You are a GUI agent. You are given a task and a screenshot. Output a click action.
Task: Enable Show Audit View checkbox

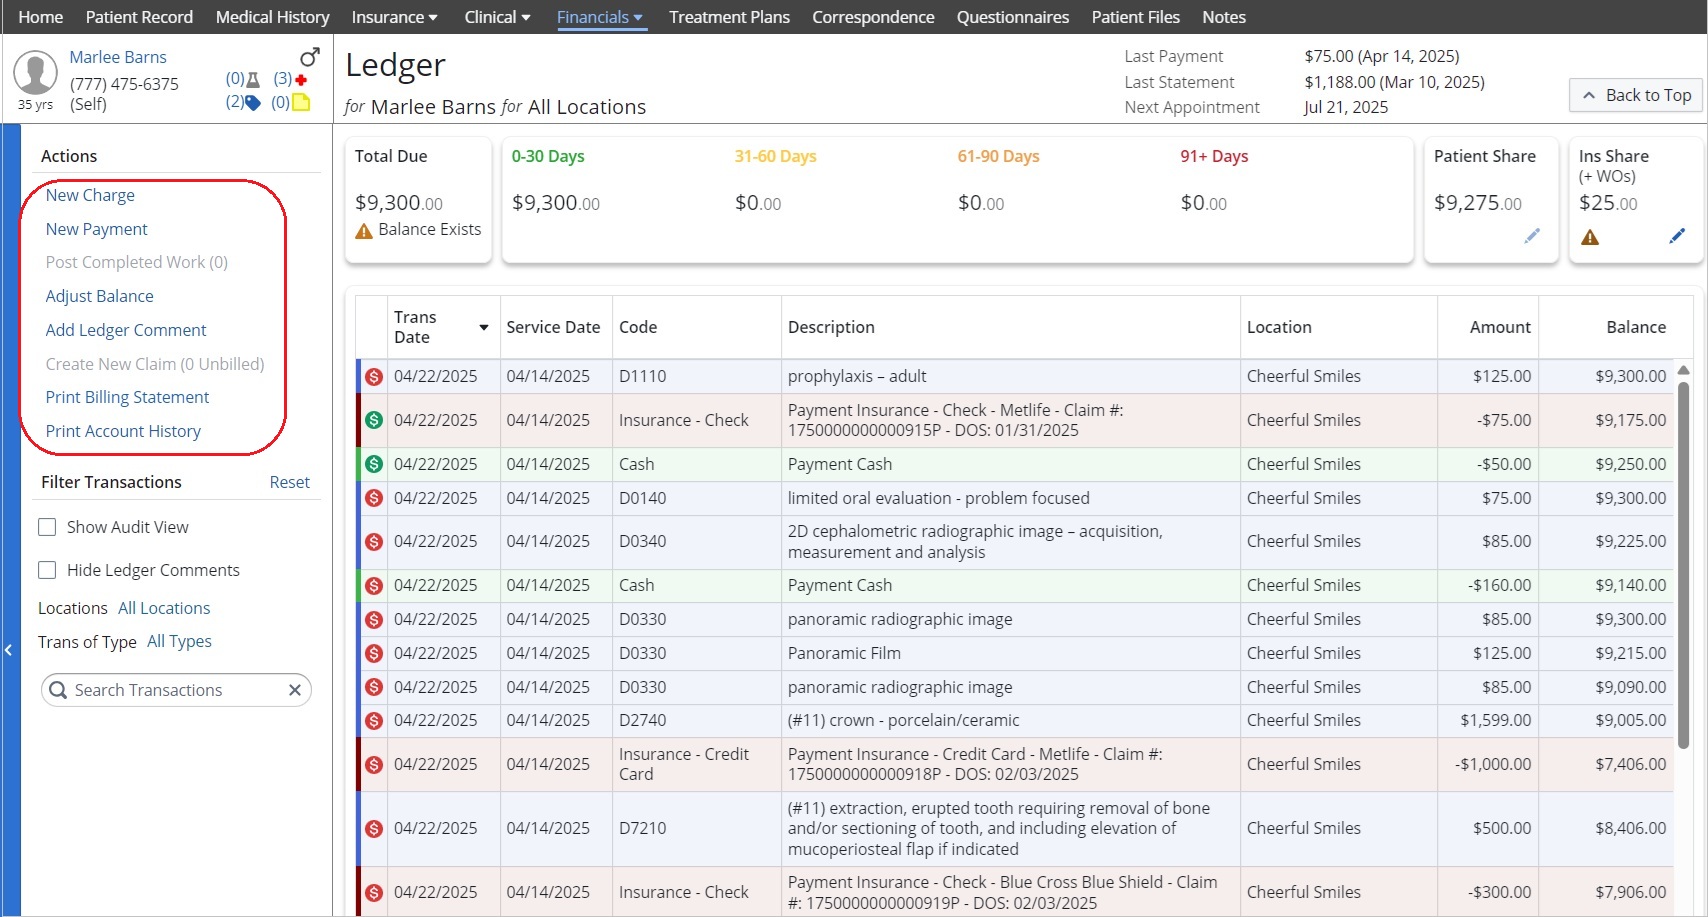point(47,527)
